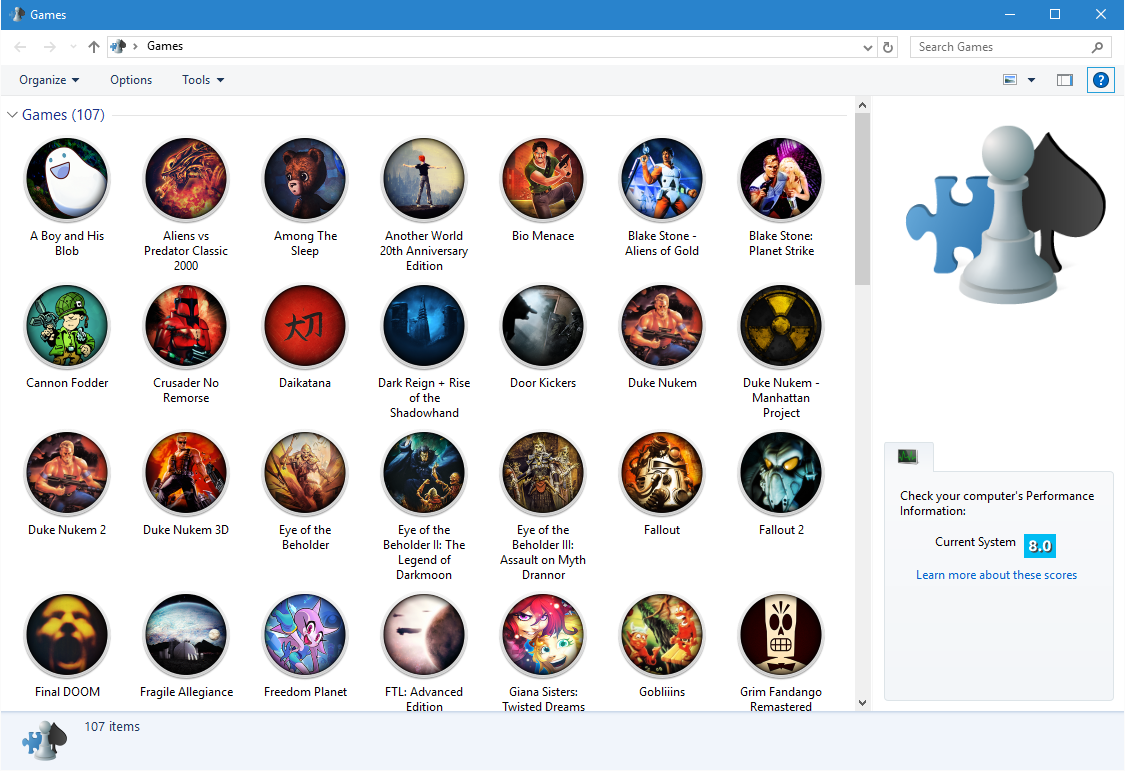Select the Duke Nukem - Manhattan Project icon

(781, 326)
